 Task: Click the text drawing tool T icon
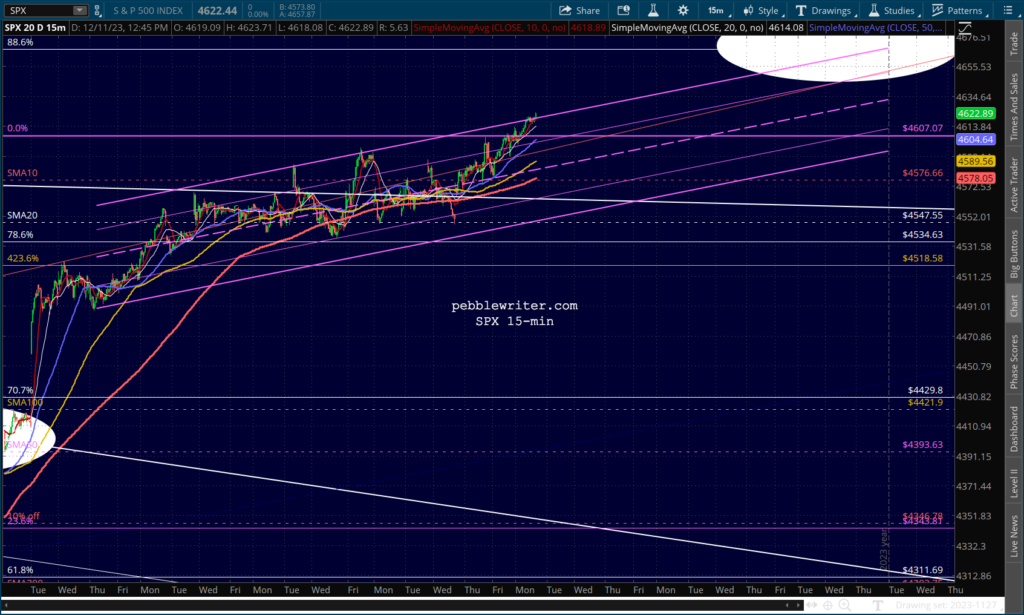click(877, 605)
